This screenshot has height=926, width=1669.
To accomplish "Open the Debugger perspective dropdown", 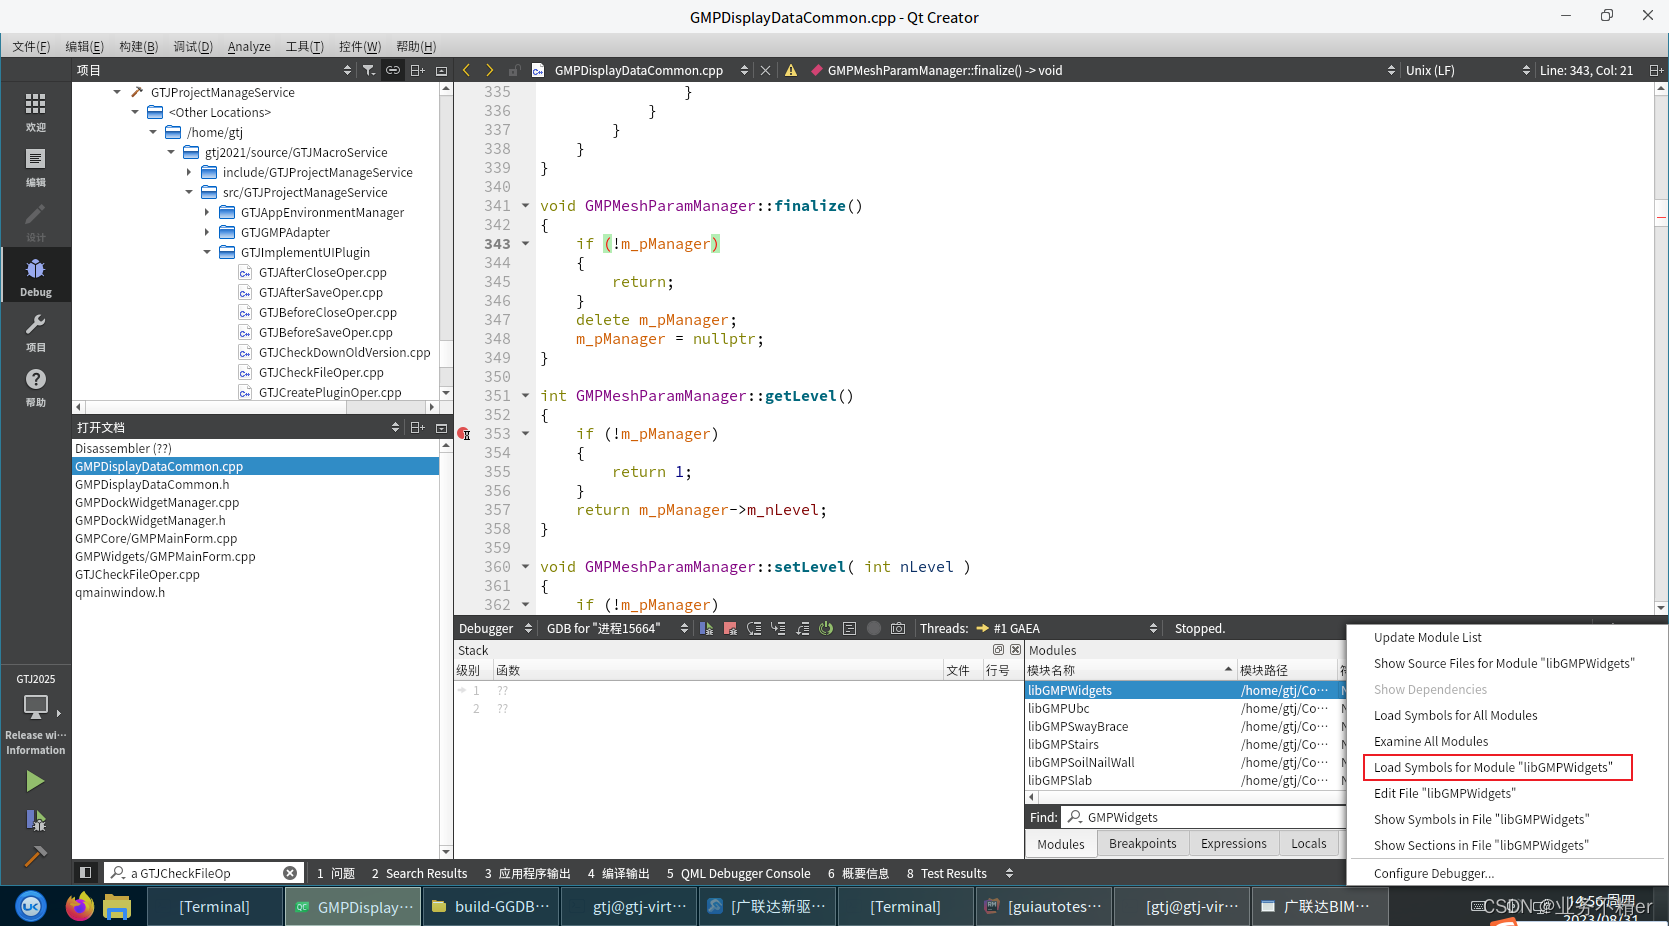I will click(x=496, y=628).
